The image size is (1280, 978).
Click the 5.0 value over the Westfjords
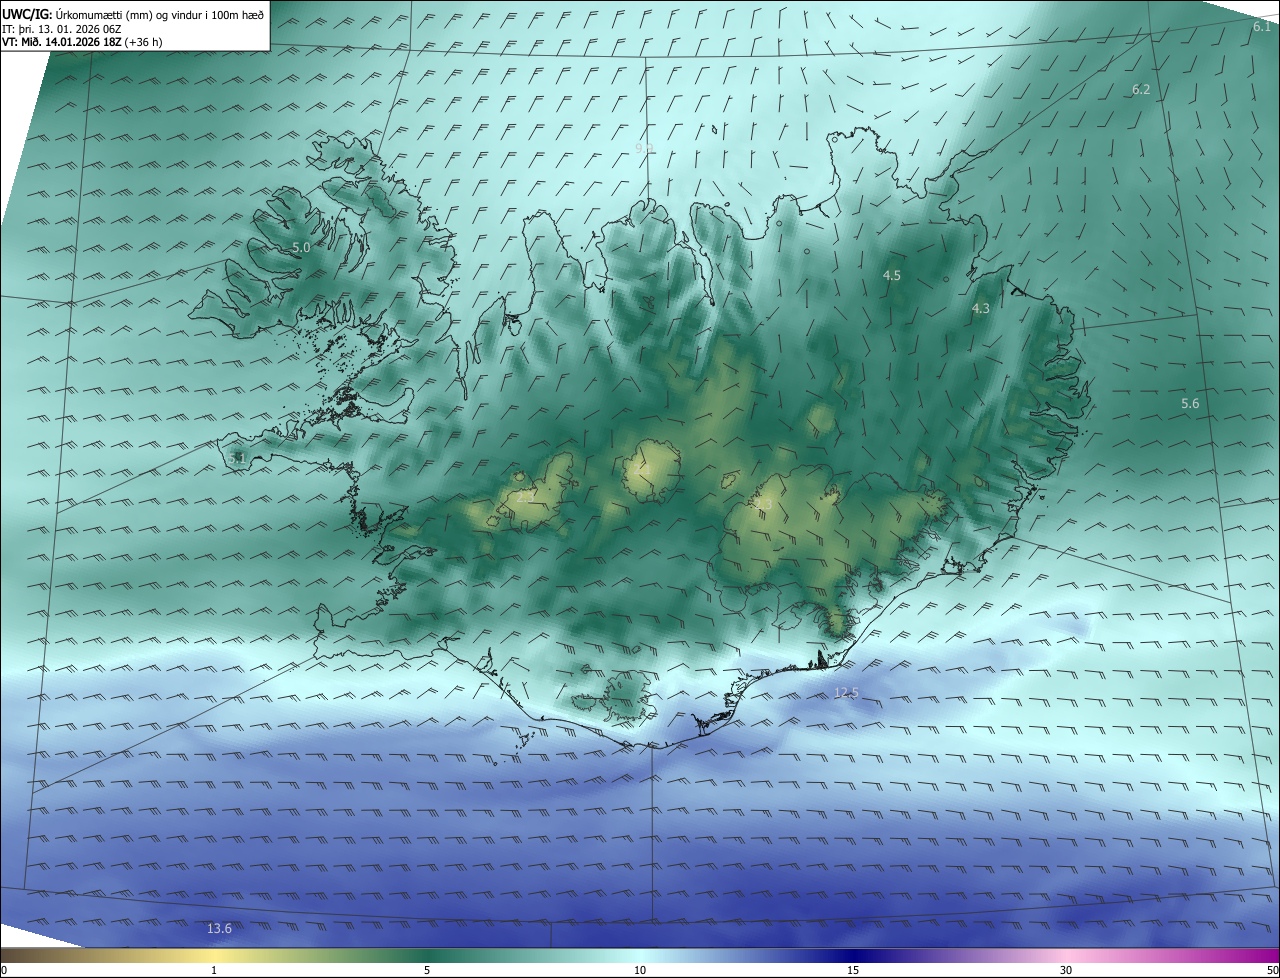301,247
